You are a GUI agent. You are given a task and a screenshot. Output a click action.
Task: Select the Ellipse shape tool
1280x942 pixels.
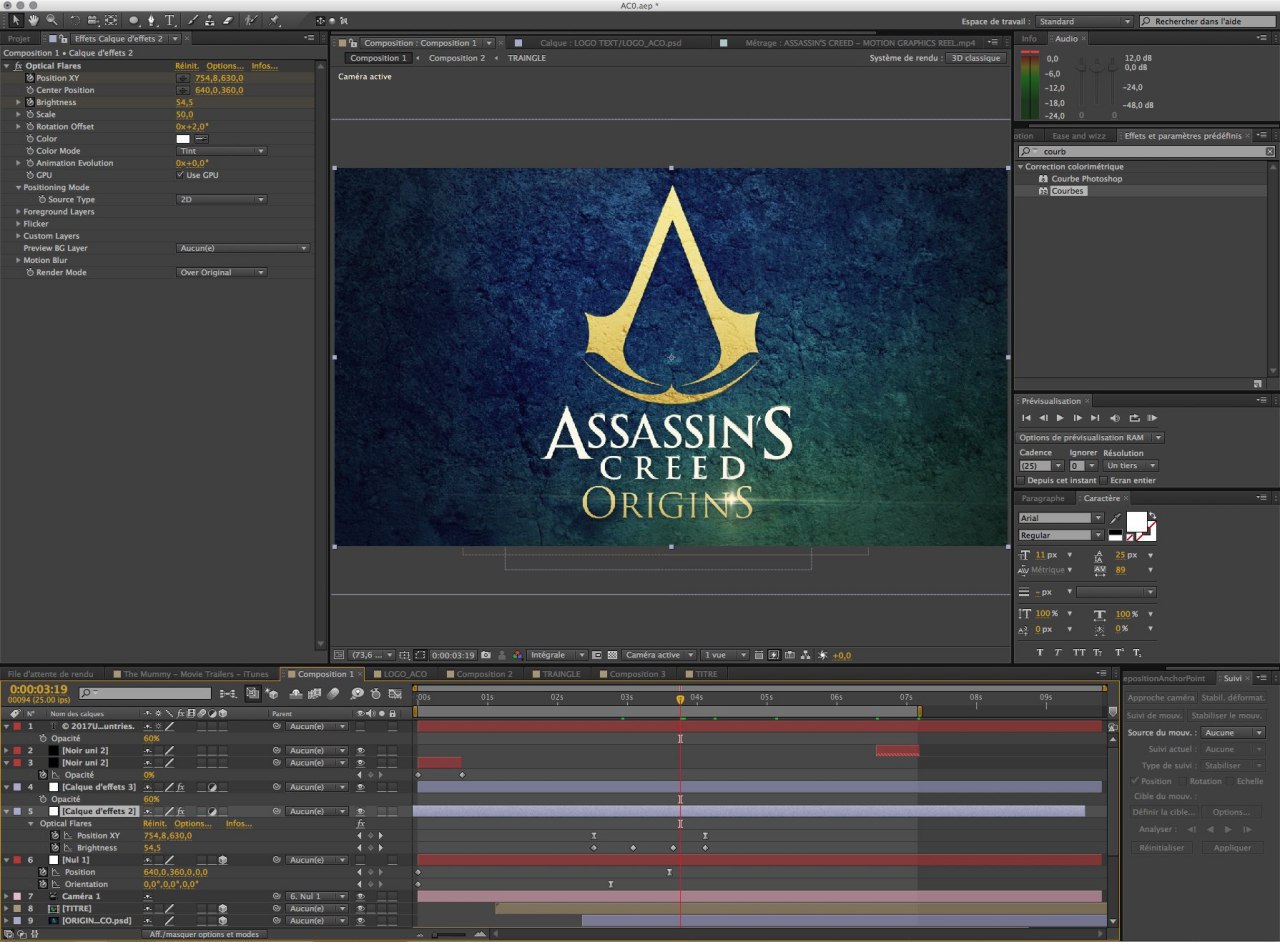pyautogui.click(x=134, y=20)
